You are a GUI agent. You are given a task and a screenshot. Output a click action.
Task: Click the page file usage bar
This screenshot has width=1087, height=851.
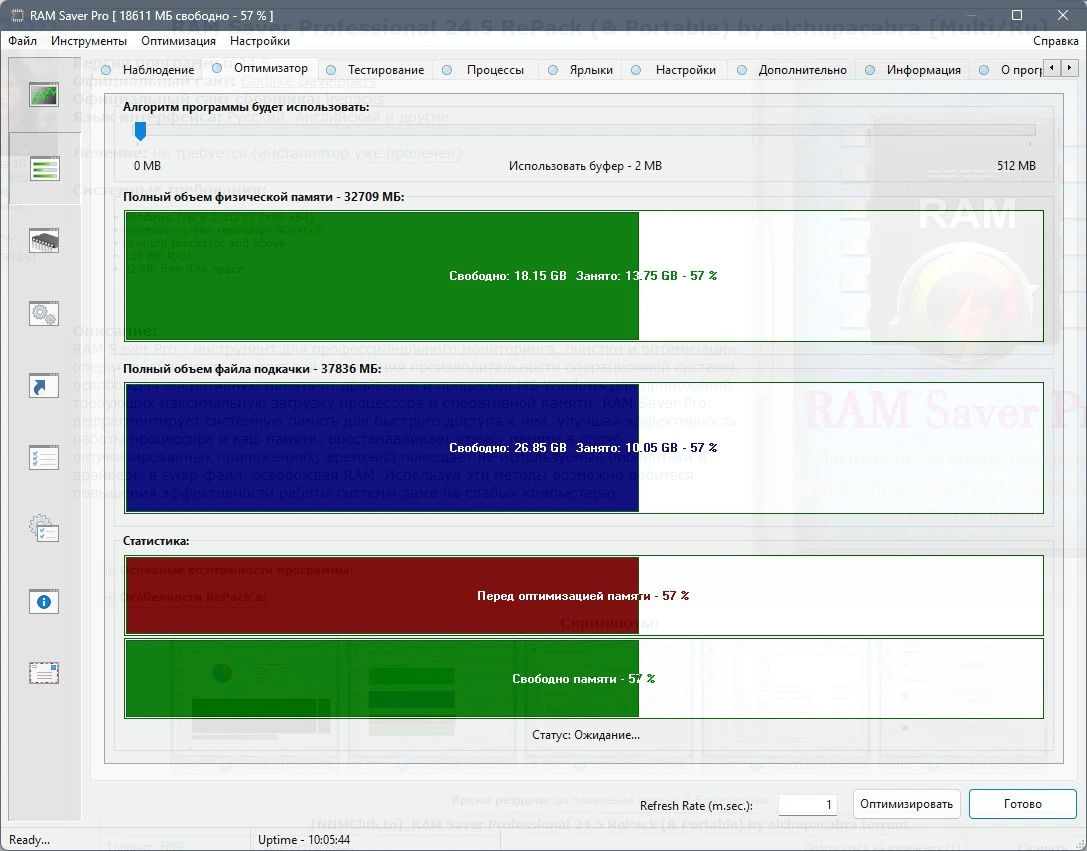(x=584, y=448)
